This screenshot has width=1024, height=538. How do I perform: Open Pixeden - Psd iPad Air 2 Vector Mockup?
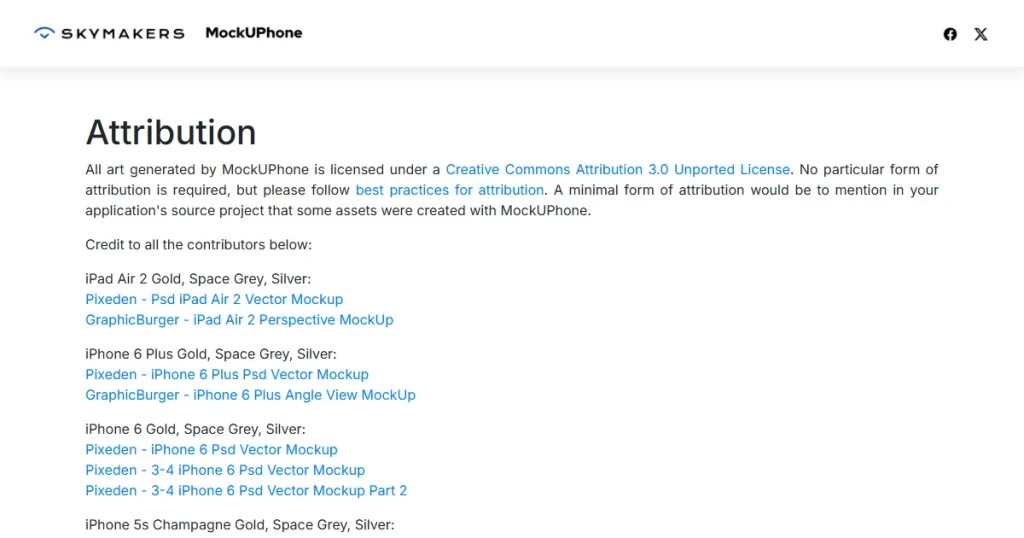pos(214,299)
